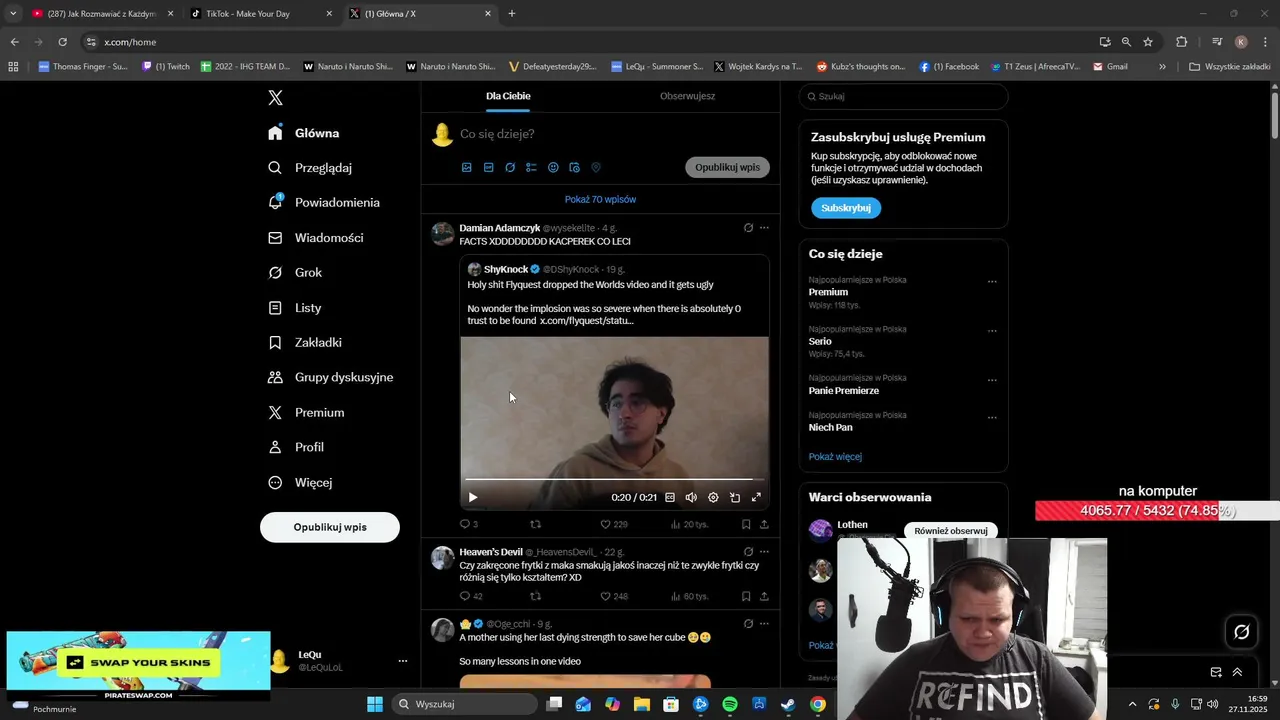
Task: Open Grok actions on Heaven's Devil post
Action: click(748, 551)
